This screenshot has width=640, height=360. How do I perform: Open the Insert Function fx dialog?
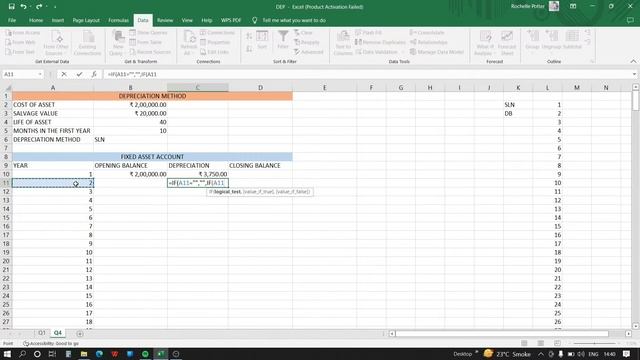[x=94, y=74]
